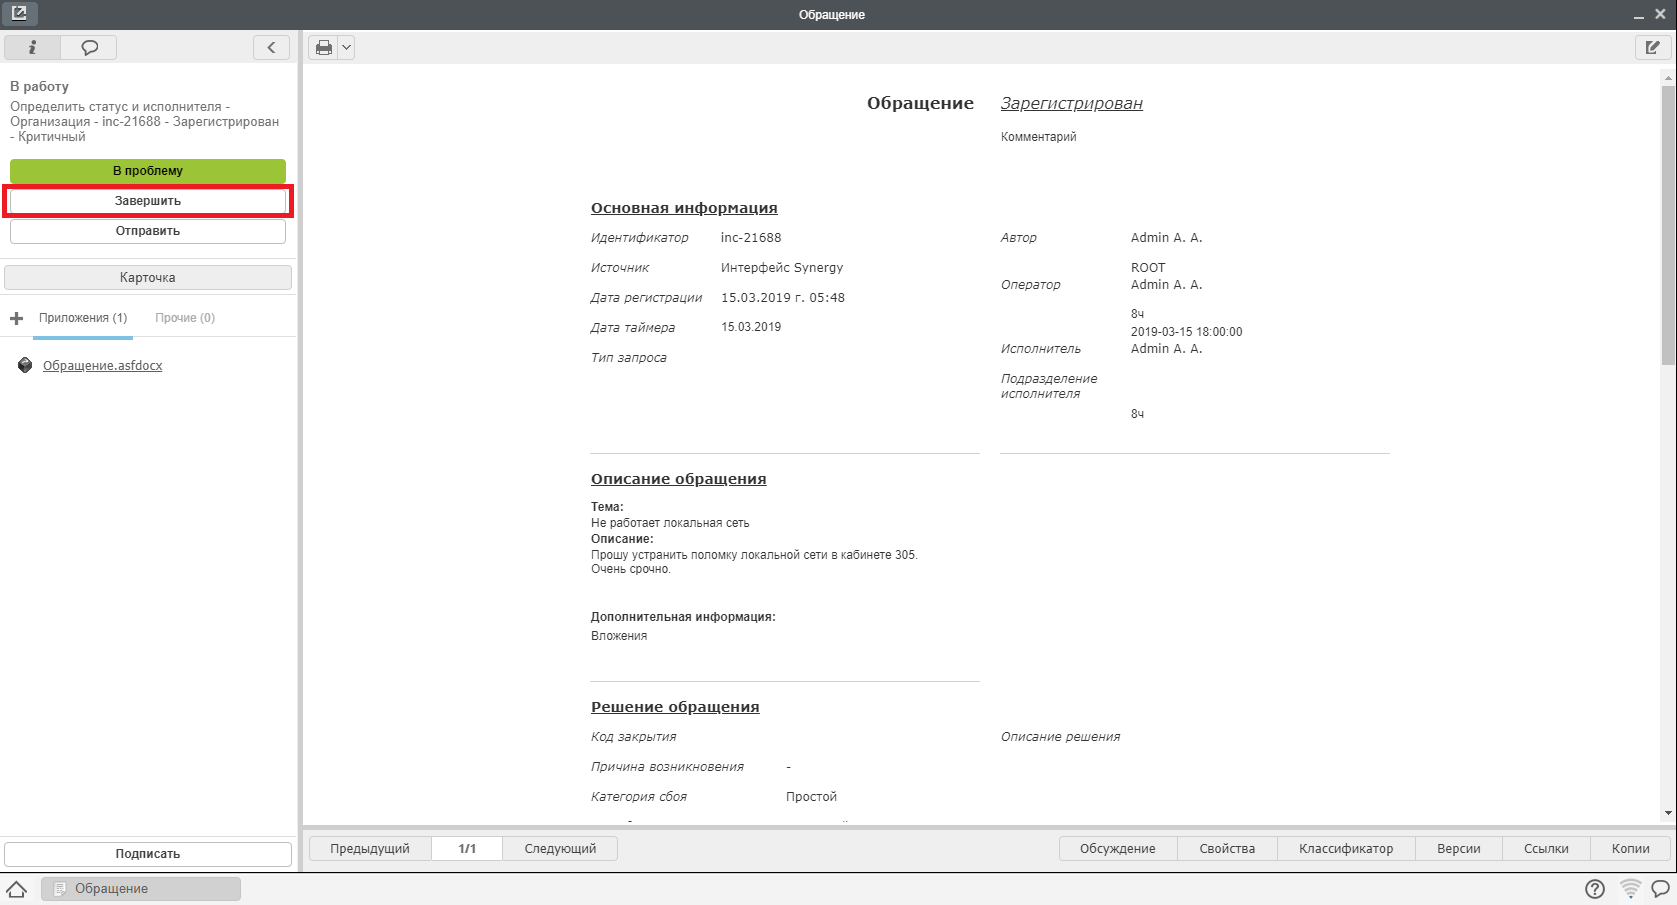
Task: Click the registration date '15.03.2019 г. 05:48'
Action: click(783, 298)
